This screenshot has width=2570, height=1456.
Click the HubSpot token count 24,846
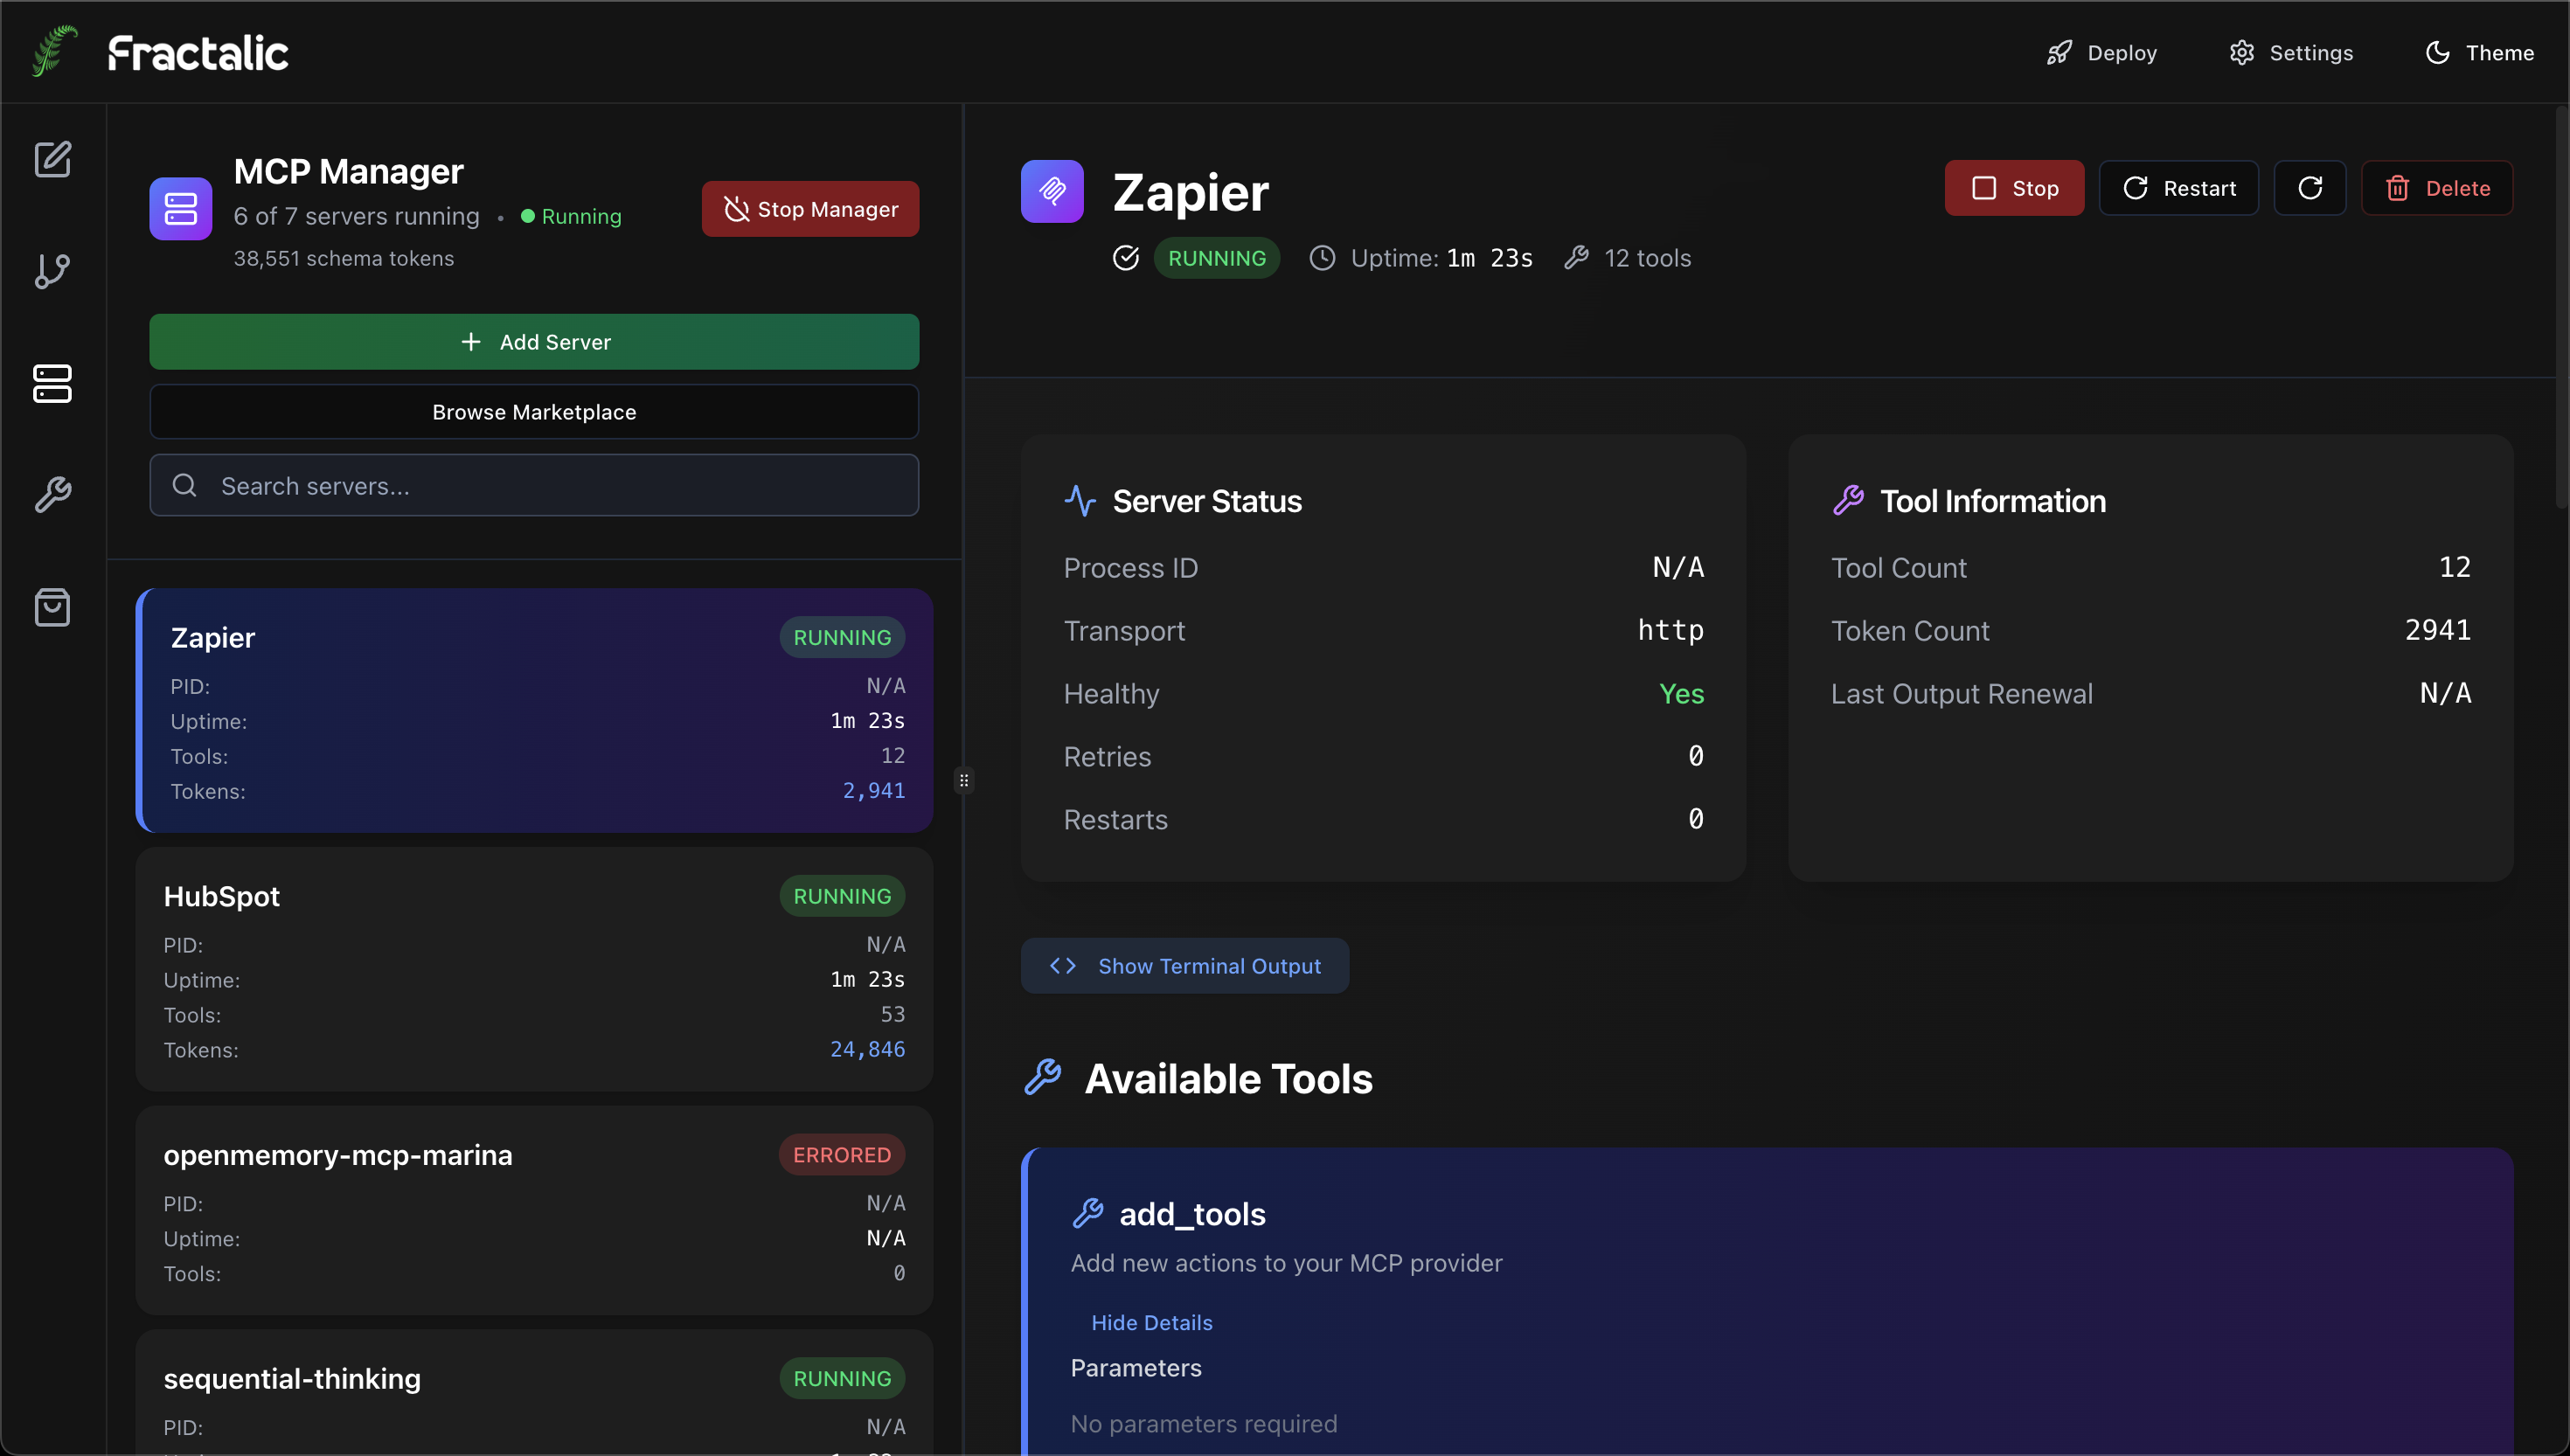(867, 1049)
